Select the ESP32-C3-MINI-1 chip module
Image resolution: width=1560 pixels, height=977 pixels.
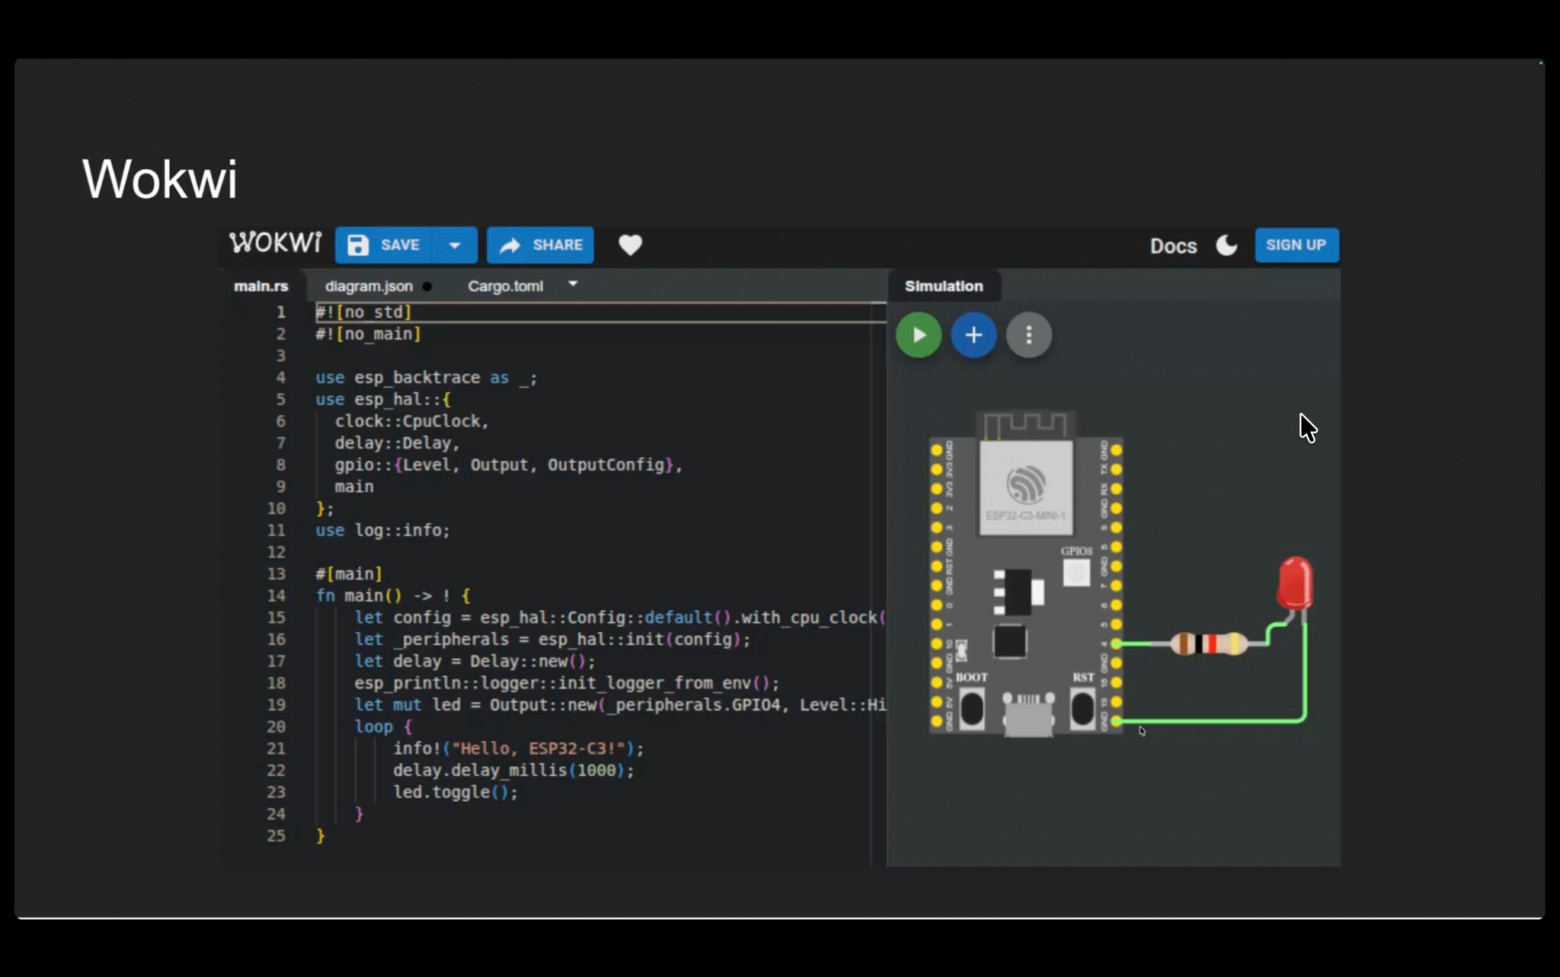point(1026,488)
